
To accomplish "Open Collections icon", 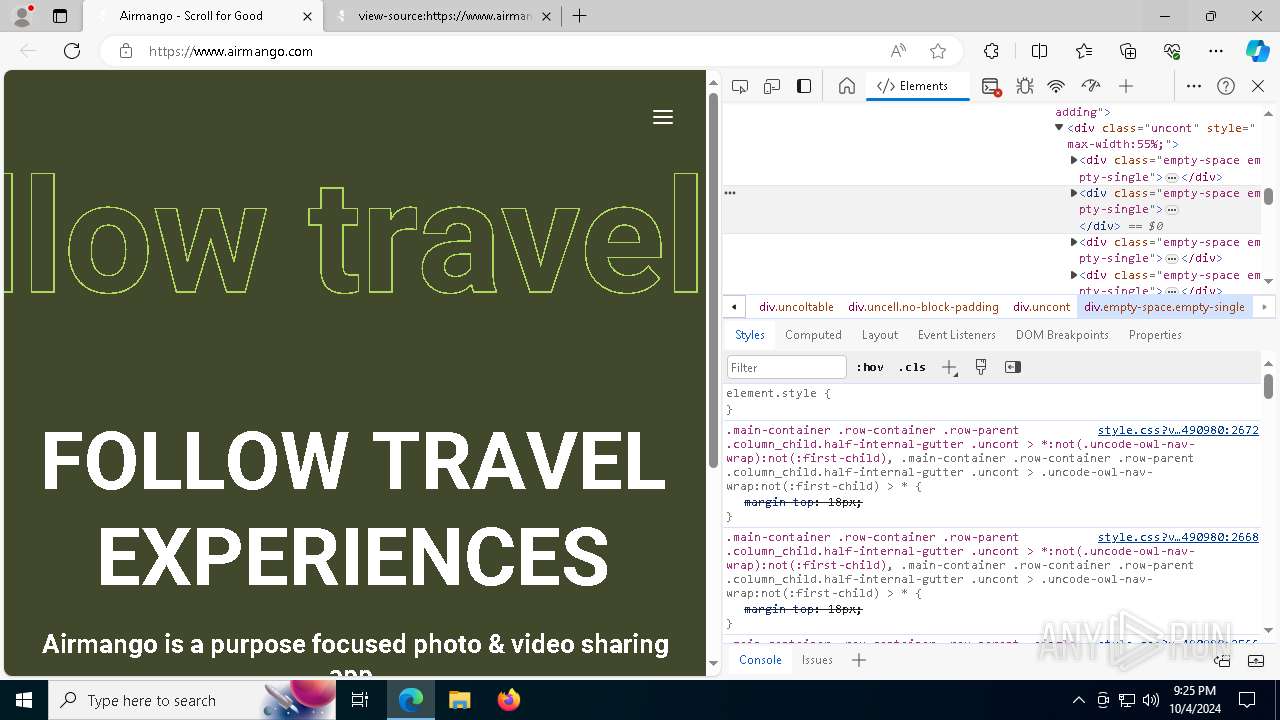I will point(1128,51).
